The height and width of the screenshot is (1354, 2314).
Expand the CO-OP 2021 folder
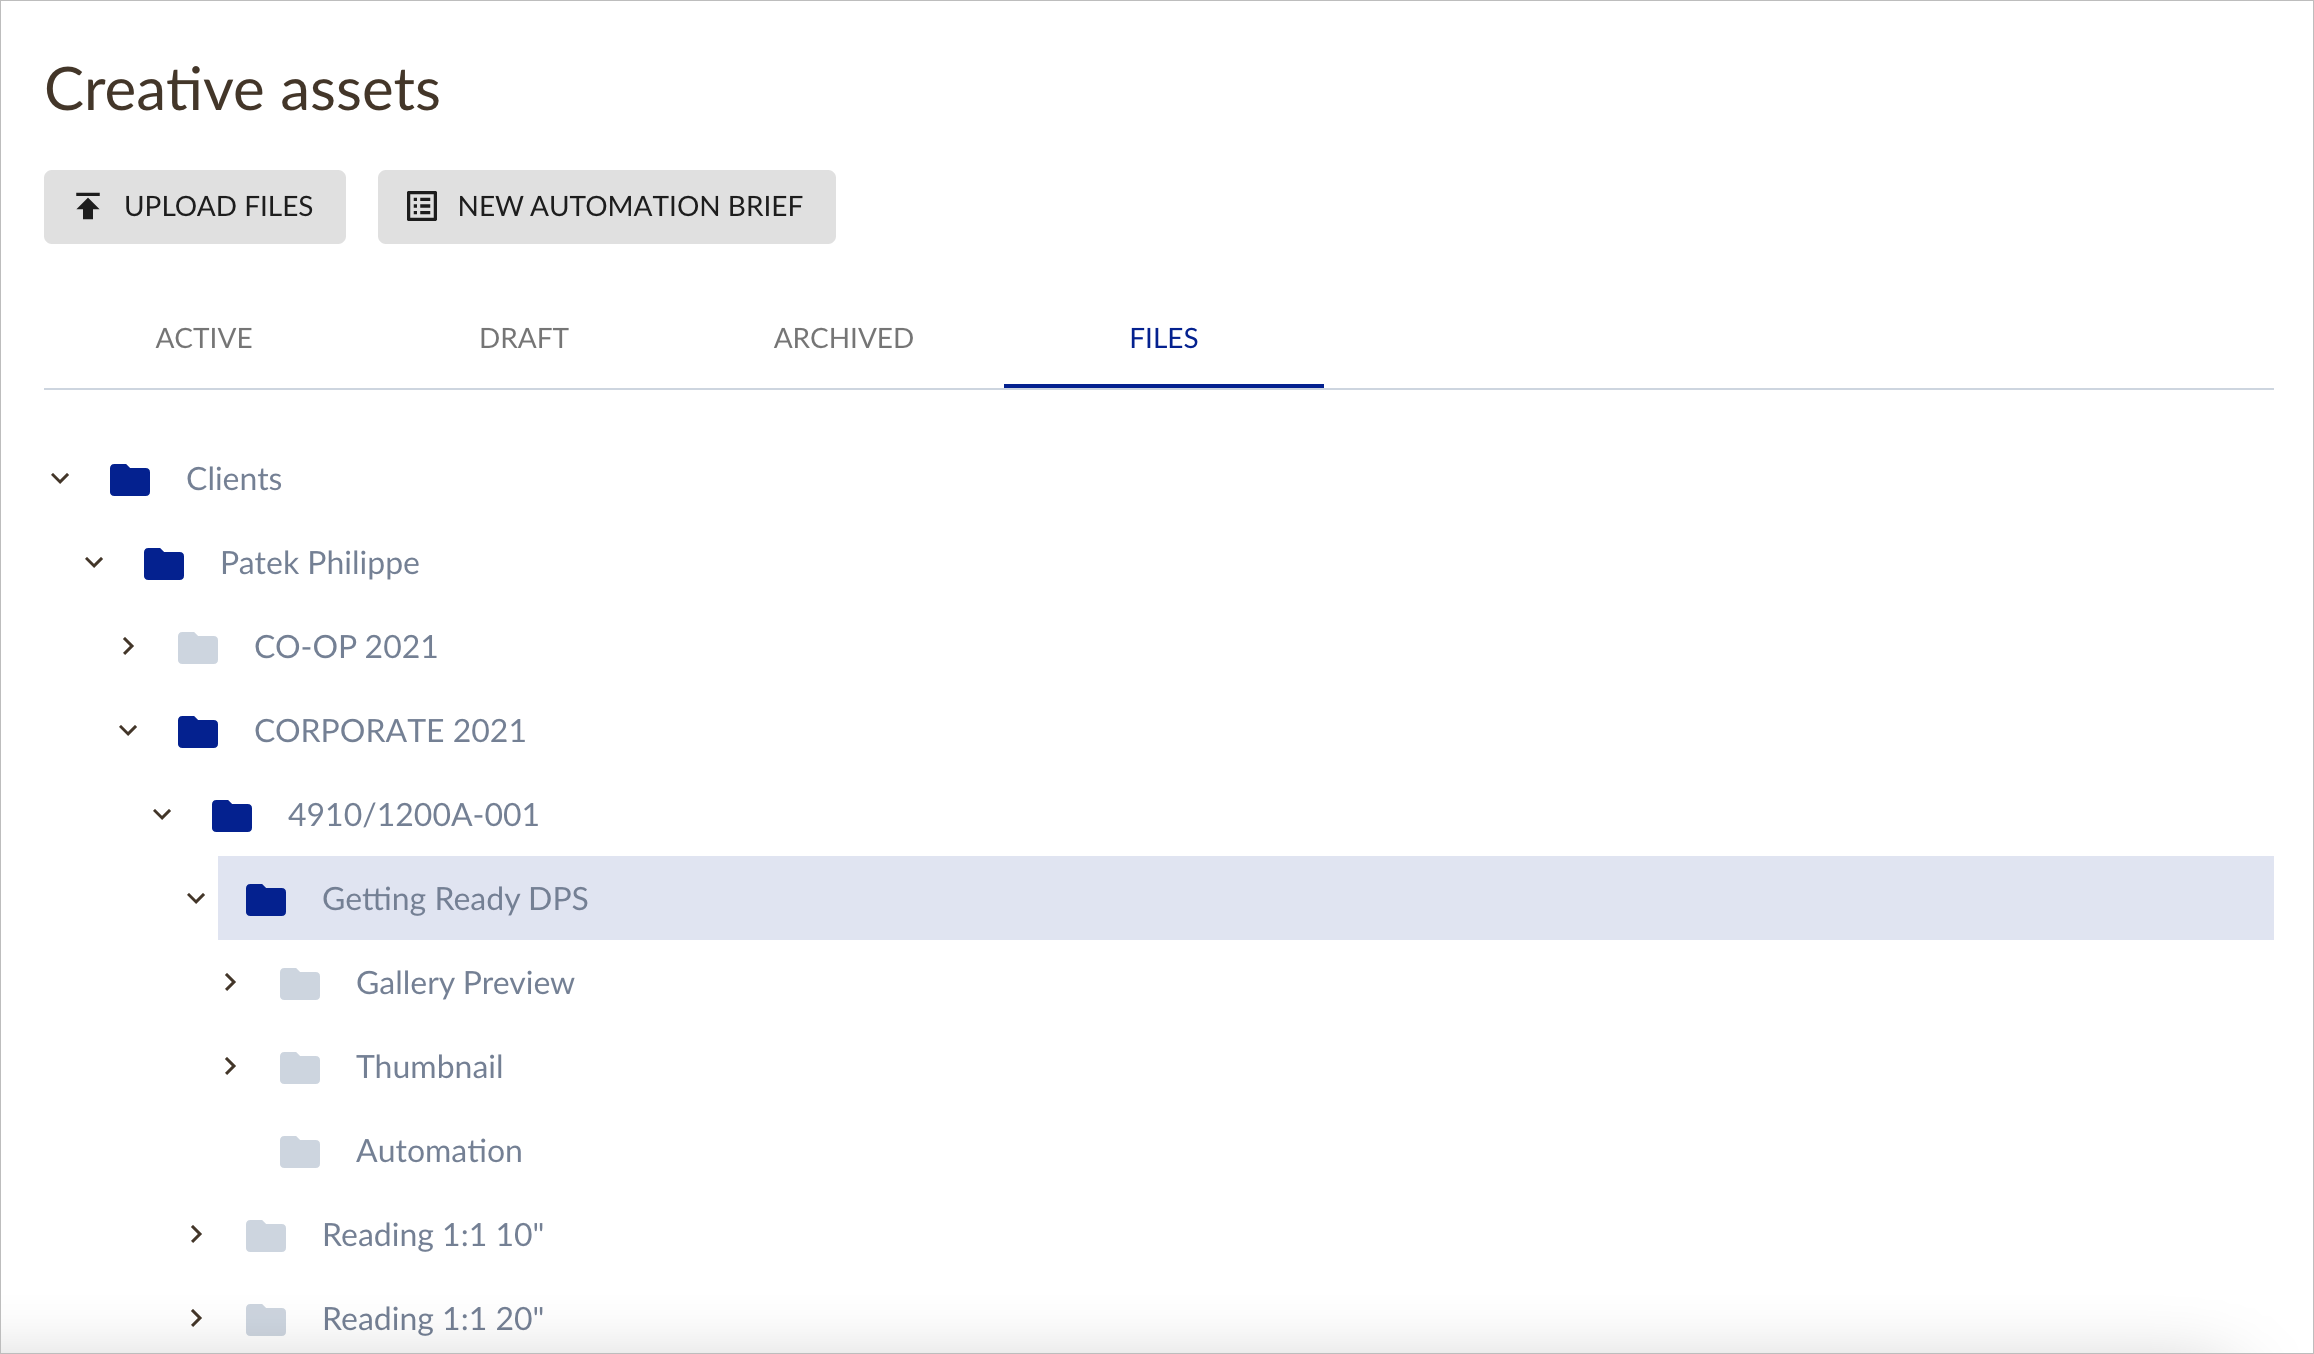pos(128,647)
